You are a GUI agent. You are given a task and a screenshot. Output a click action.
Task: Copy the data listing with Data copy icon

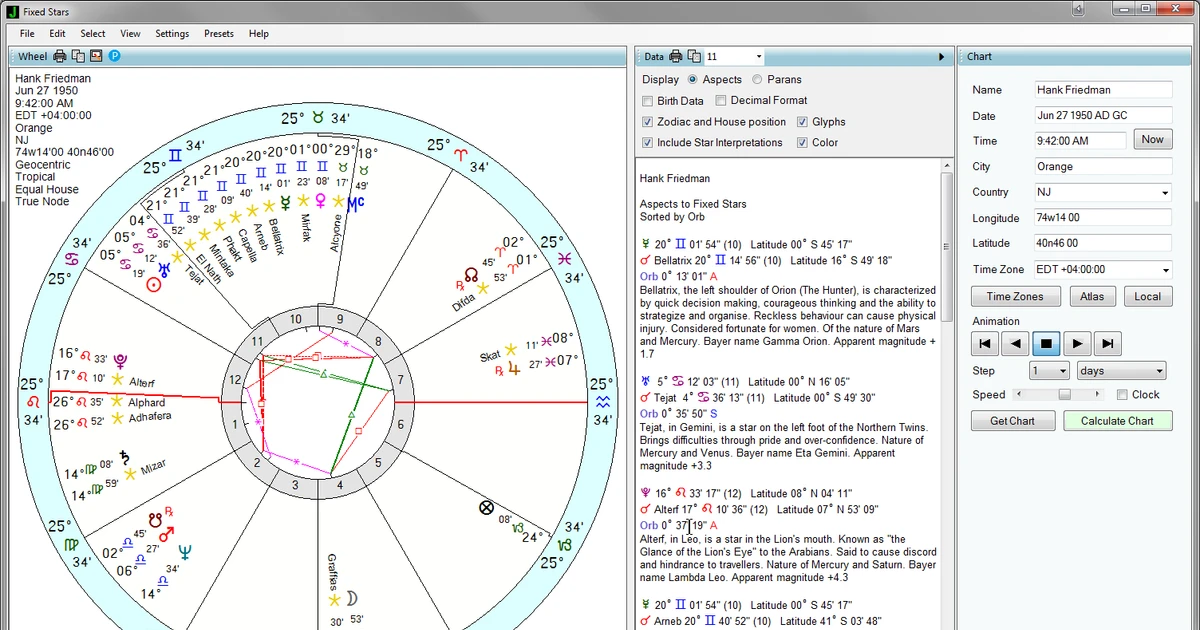[694, 56]
